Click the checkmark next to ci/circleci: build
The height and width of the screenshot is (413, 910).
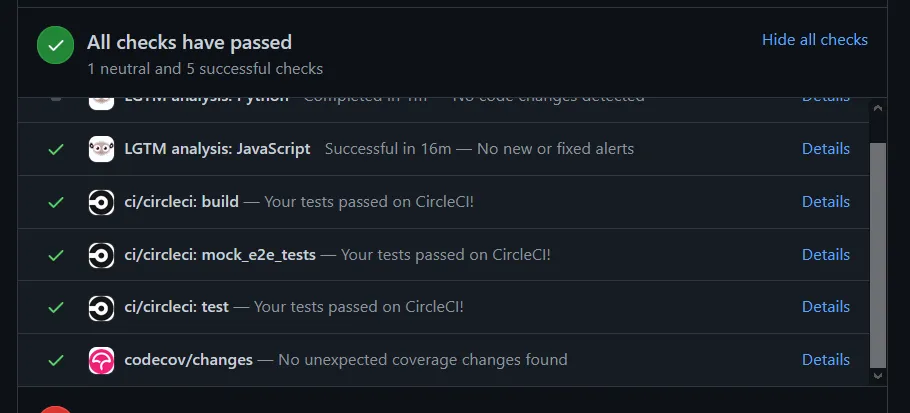pos(56,202)
